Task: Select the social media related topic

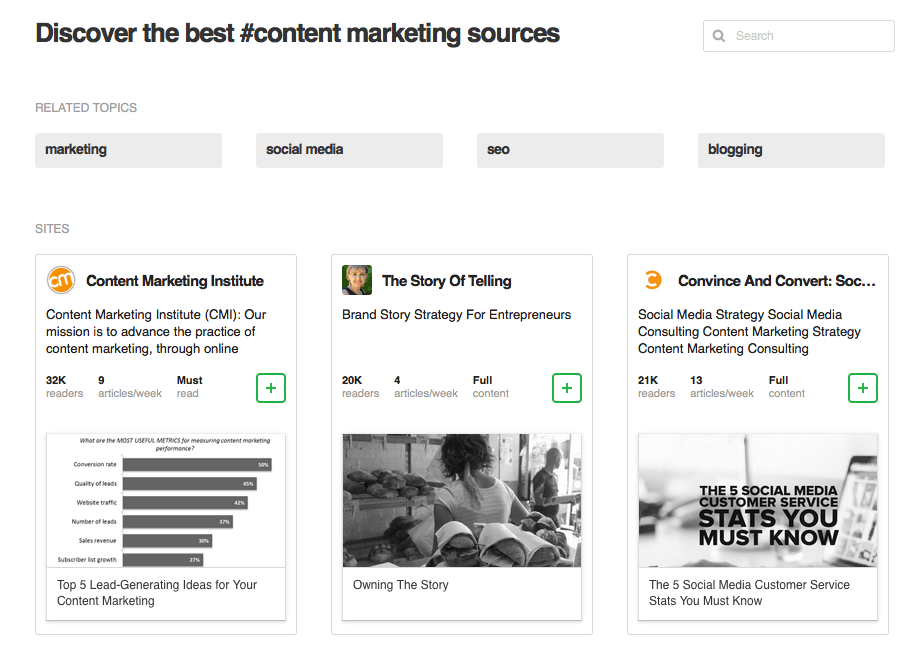Action: point(349,150)
